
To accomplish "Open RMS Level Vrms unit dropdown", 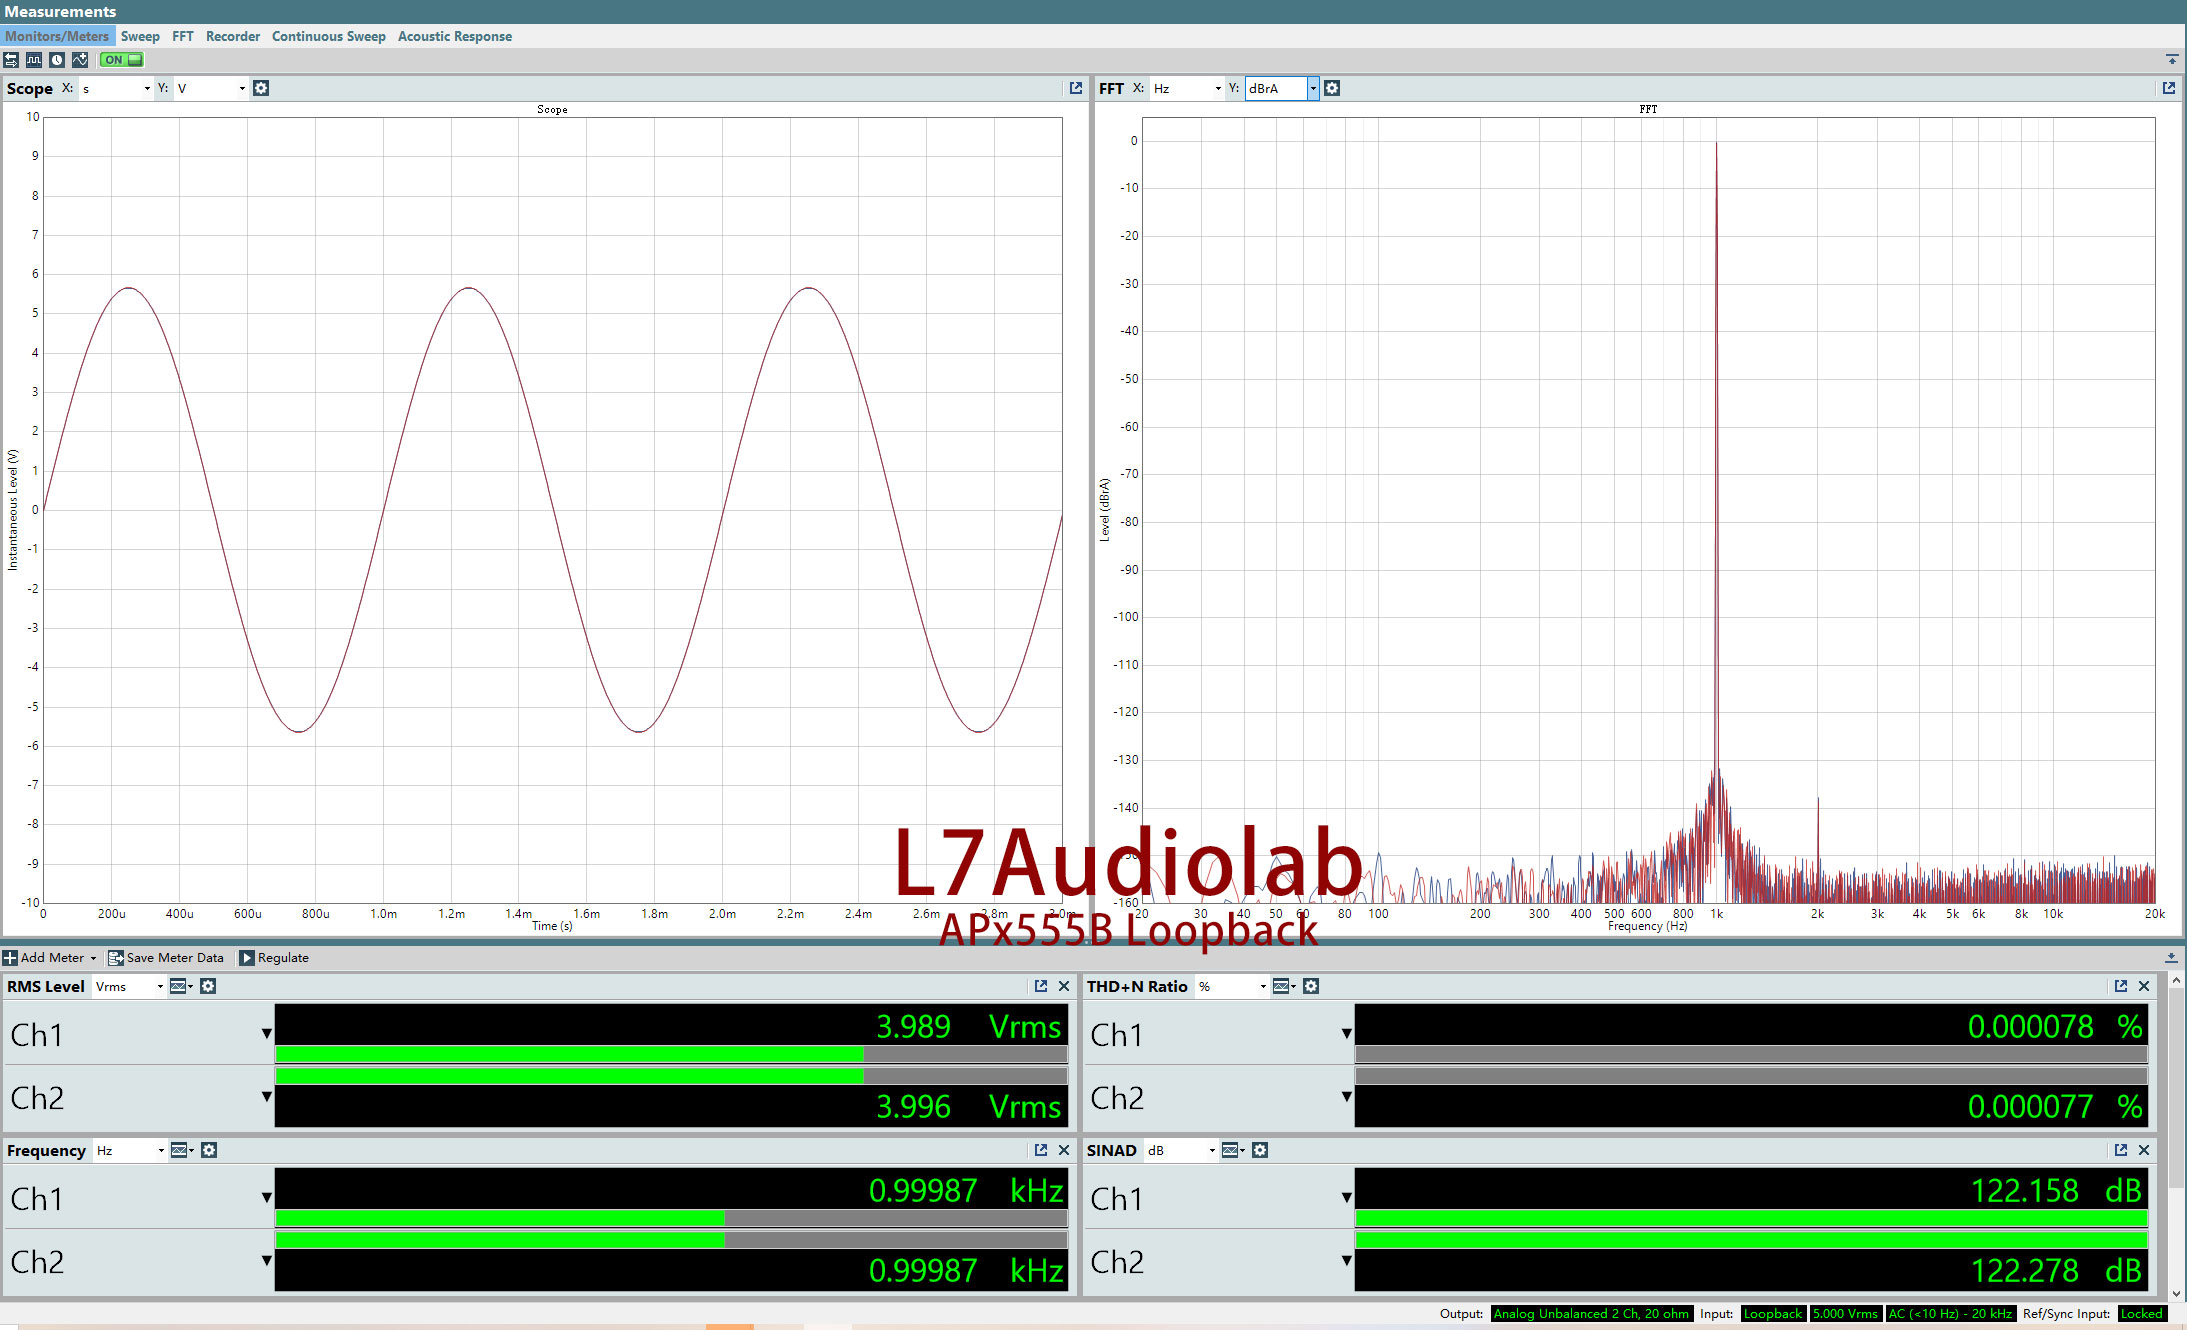I will (x=129, y=986).
